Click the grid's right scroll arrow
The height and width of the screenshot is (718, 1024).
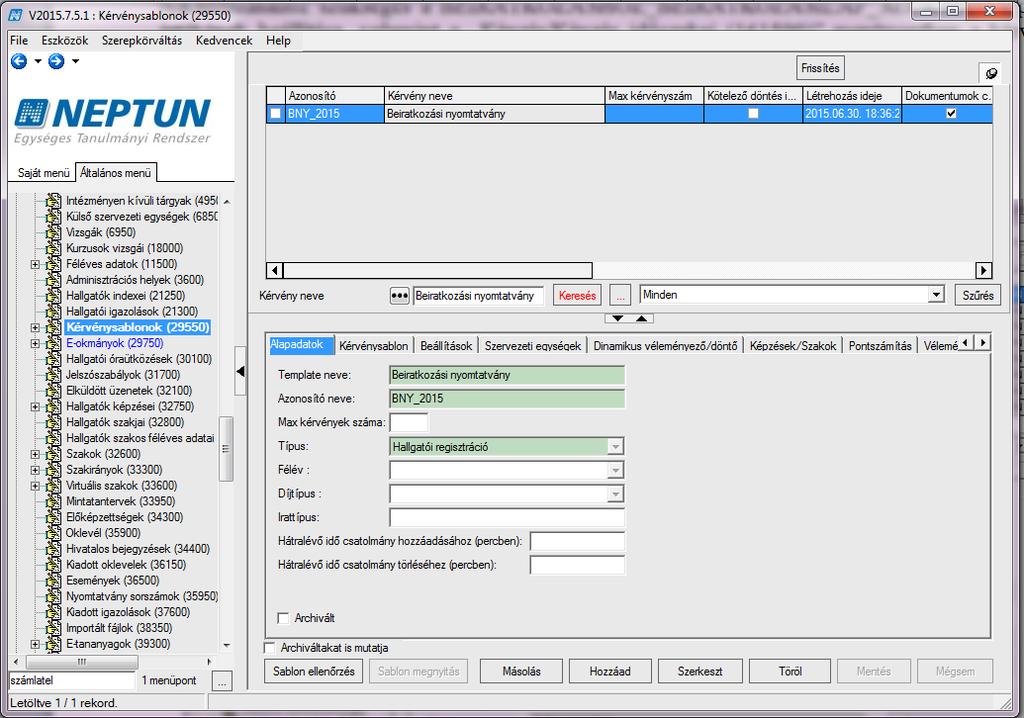(x=984, y=270)
